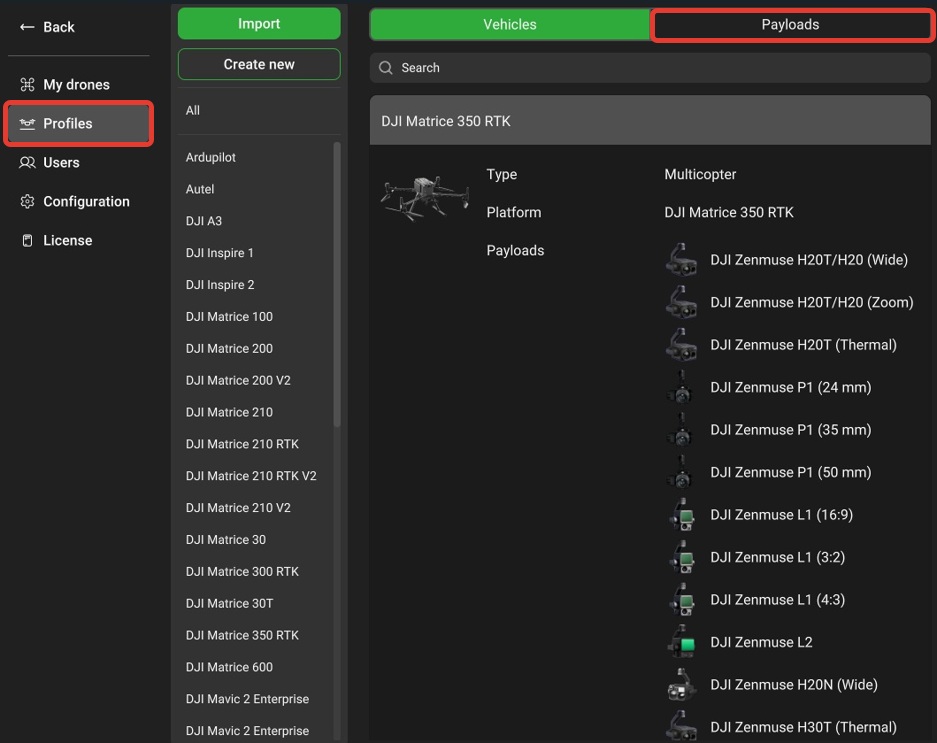Click the Zenmuse H20N (Wide) camera icon
The image size is (937, 743).
(682, 684)
